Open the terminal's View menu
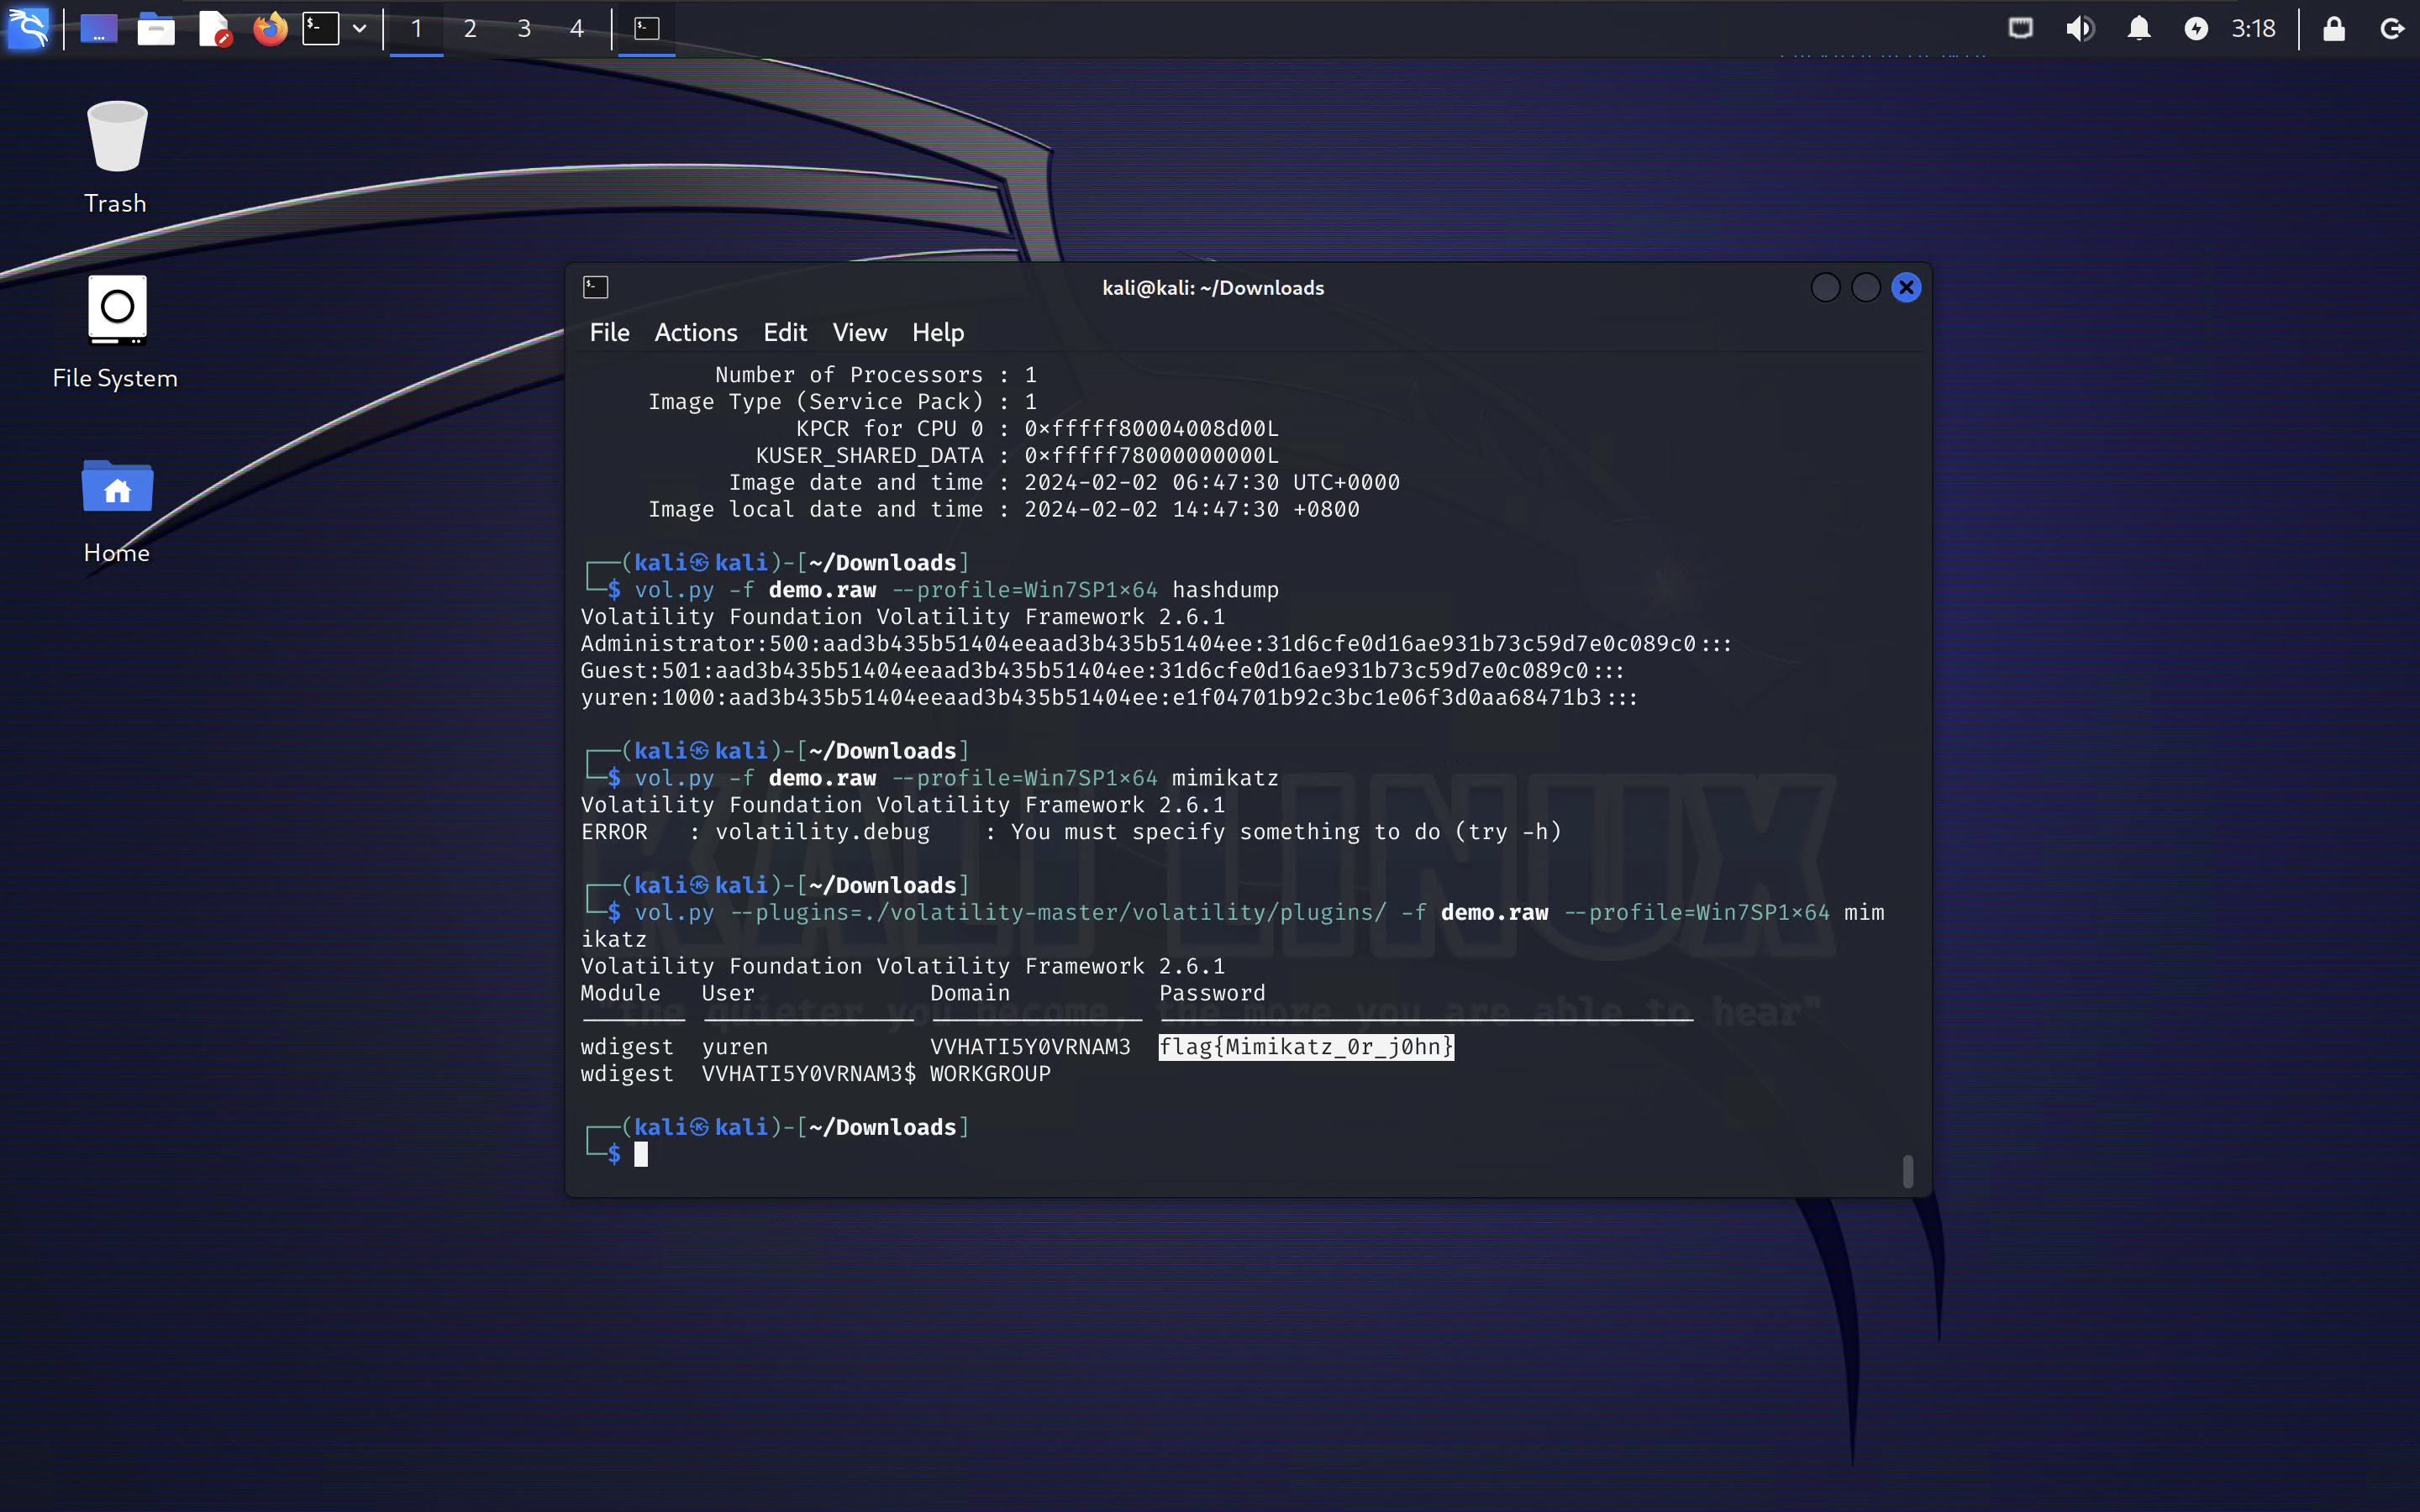This screenshot has width=2420, height=1512. click(859, 332)
